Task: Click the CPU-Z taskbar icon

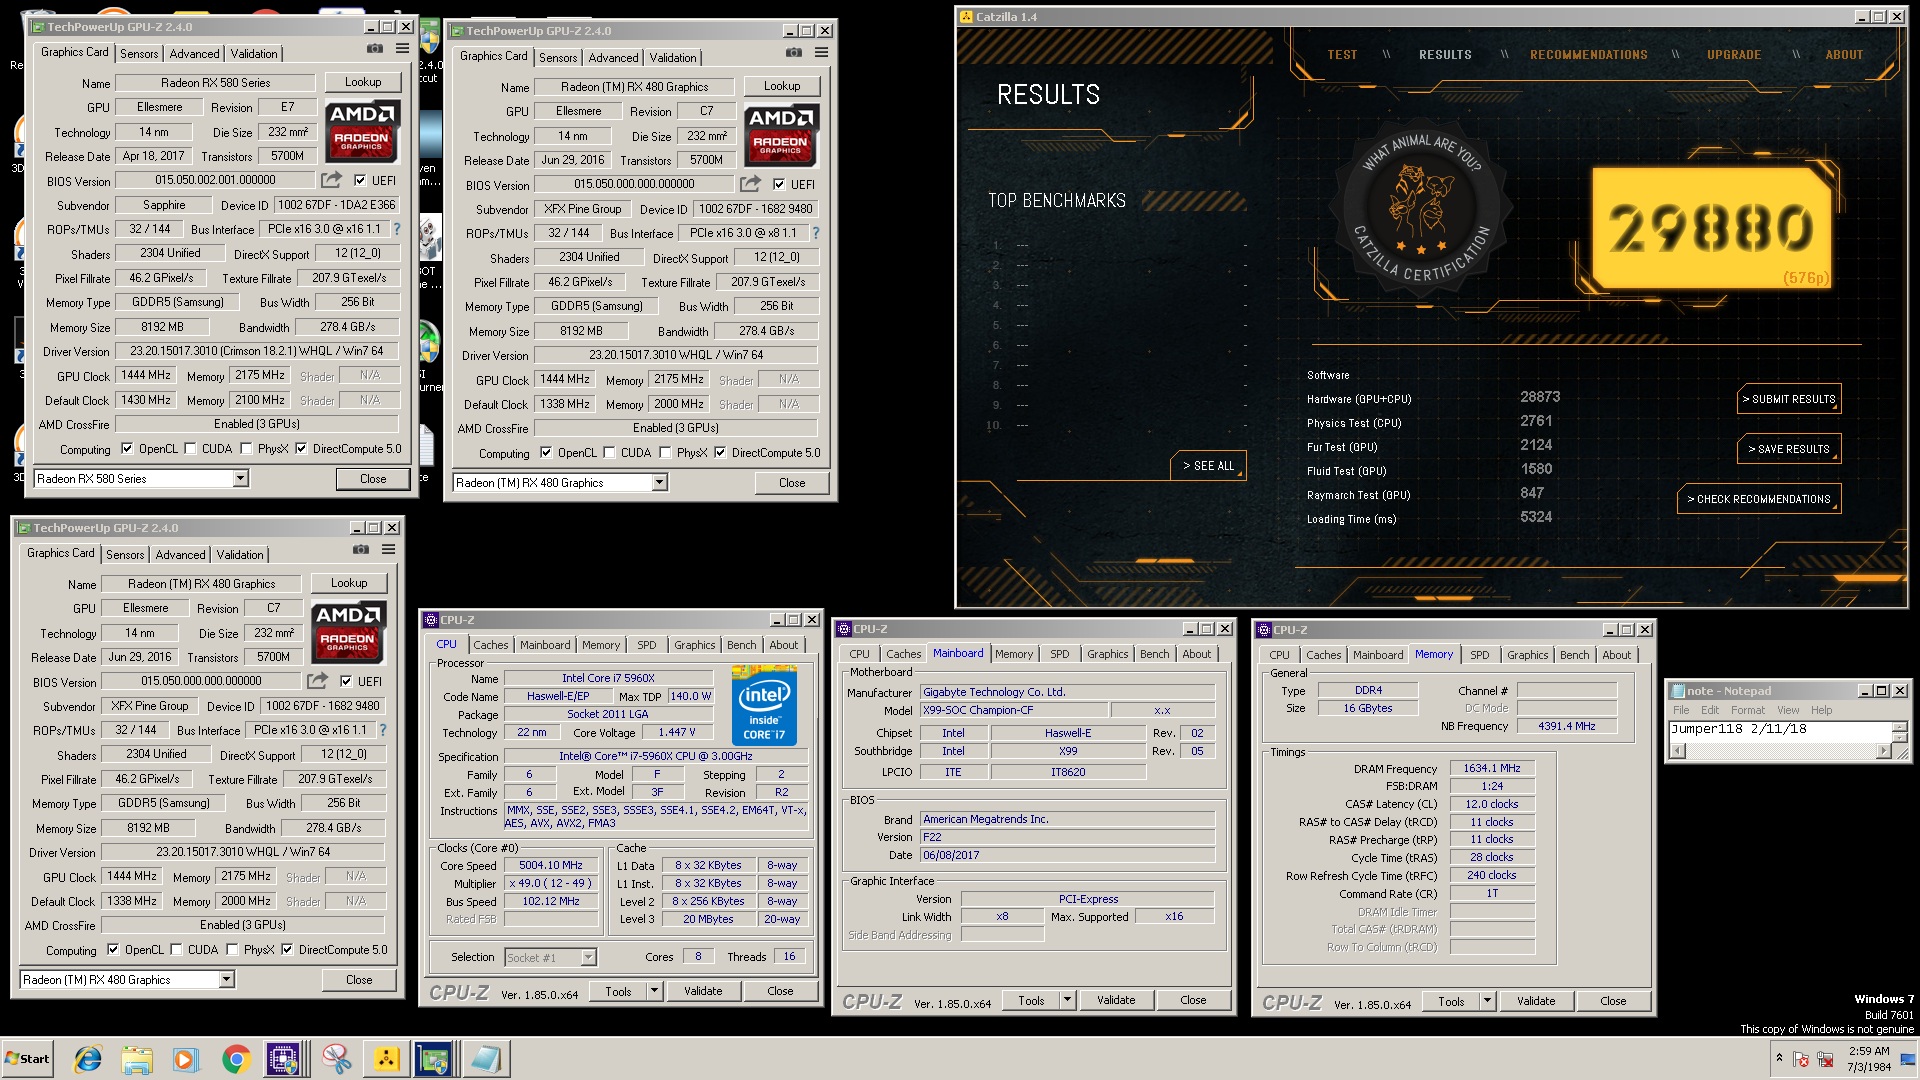Action: [x=283, y=1059]
